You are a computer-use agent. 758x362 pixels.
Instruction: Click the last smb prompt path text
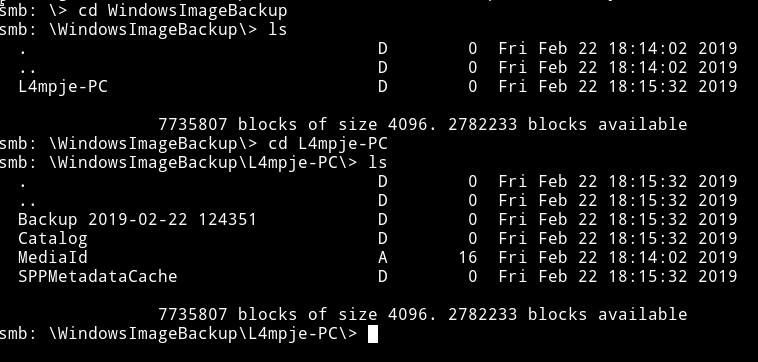click(x=203, y=333)
